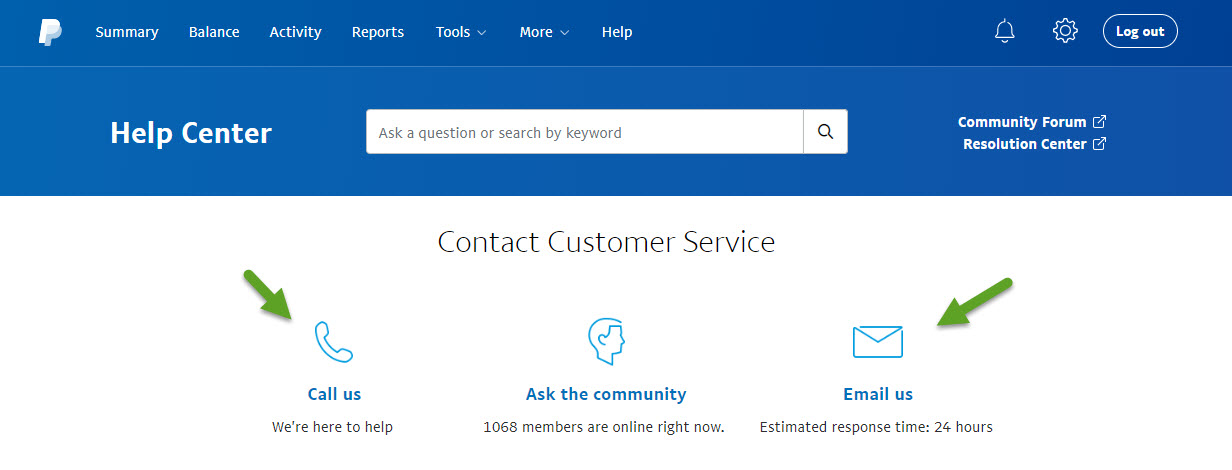Click the PayPal logo icon

point(50,32)
